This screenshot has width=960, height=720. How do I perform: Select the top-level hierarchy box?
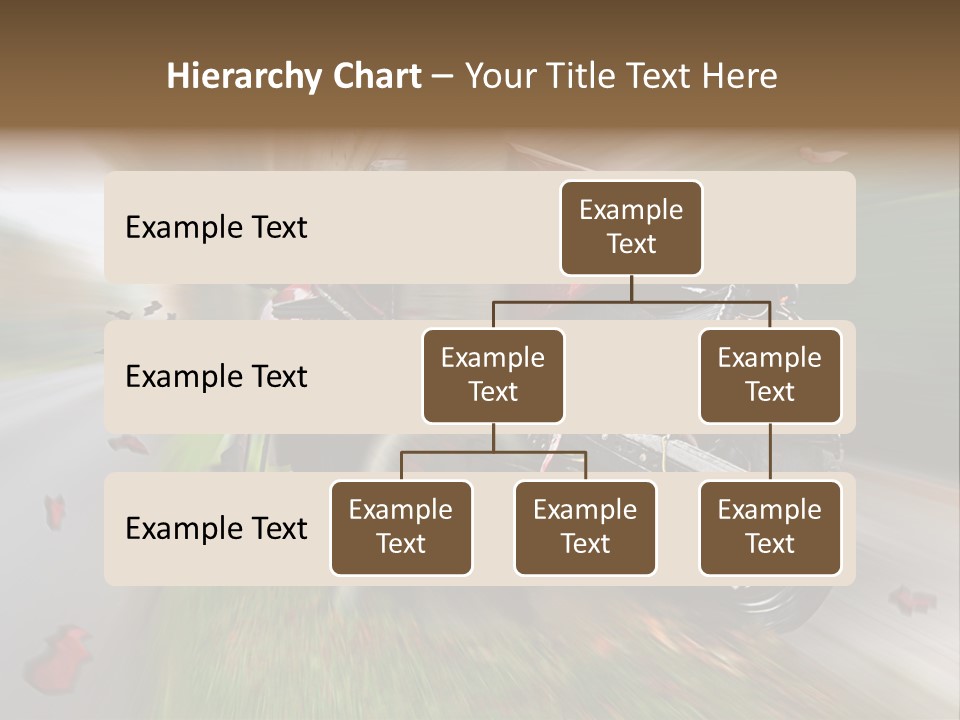click(631, 227)
